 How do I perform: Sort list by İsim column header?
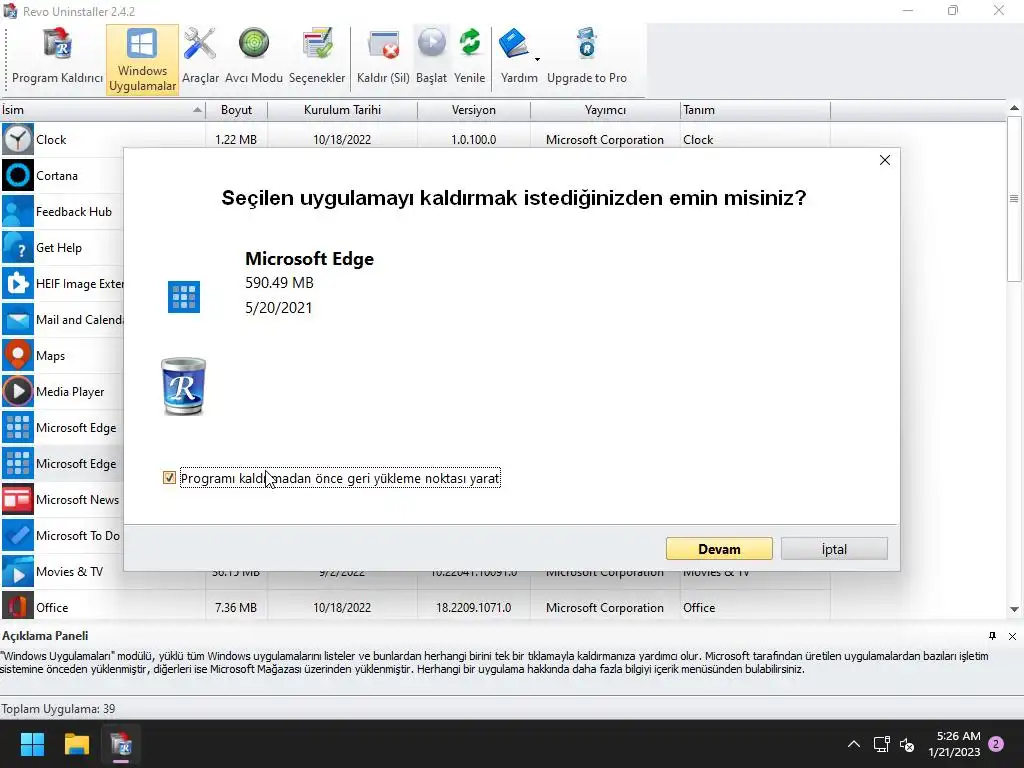tap(103, 110)
